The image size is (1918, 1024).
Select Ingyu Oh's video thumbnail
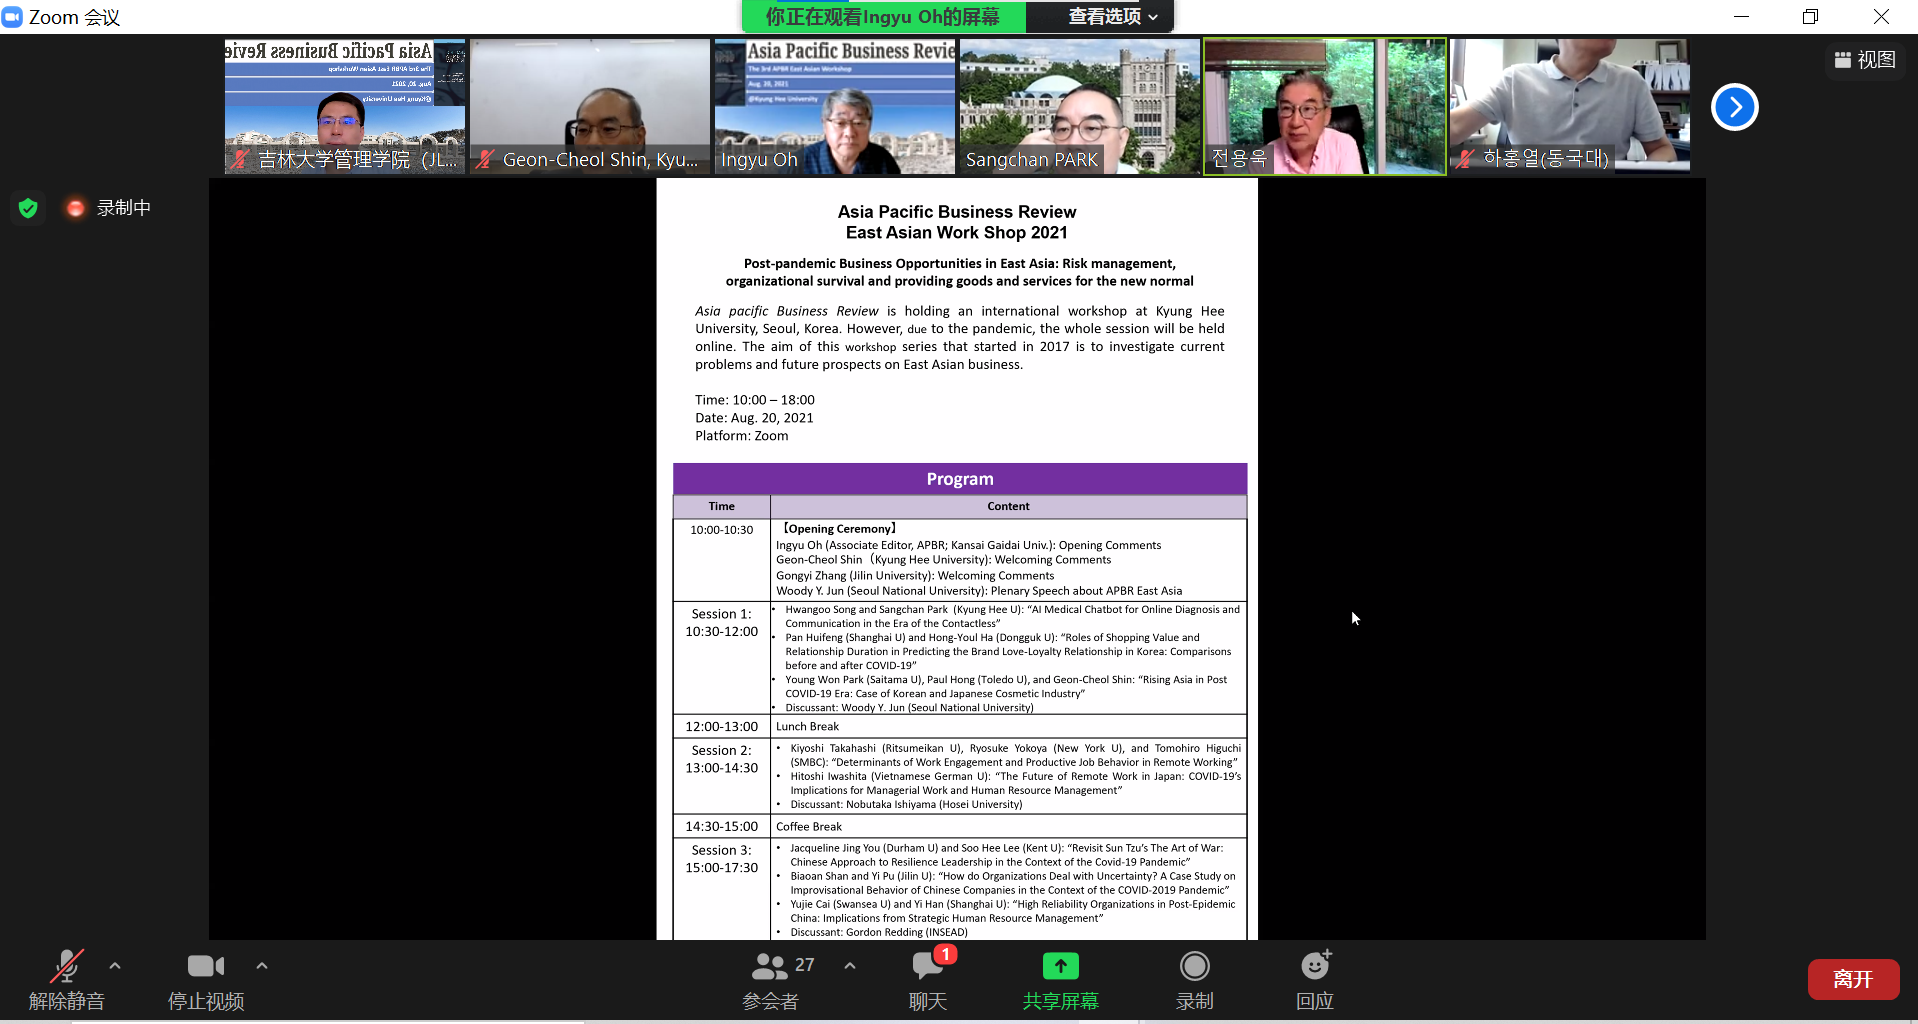point(835,107)
